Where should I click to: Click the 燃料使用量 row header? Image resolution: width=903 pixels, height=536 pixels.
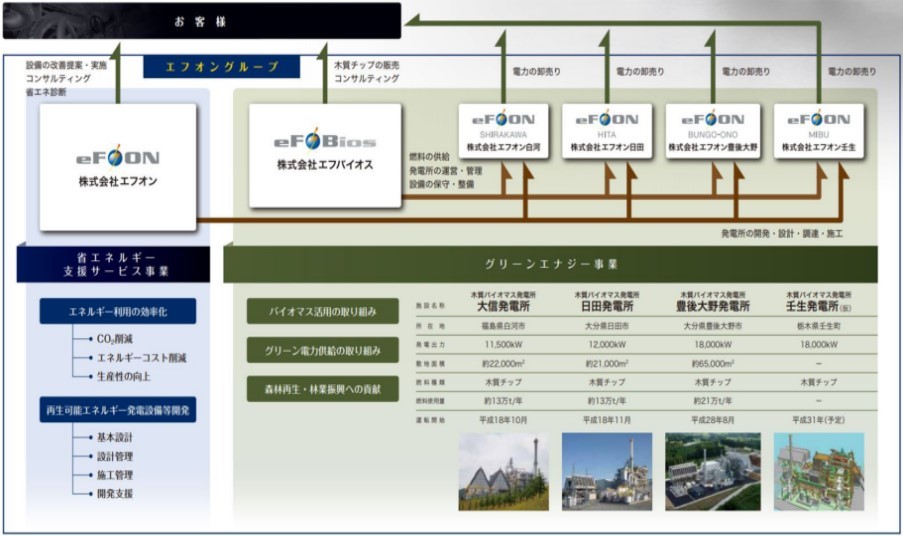click(x=430, y=401)
